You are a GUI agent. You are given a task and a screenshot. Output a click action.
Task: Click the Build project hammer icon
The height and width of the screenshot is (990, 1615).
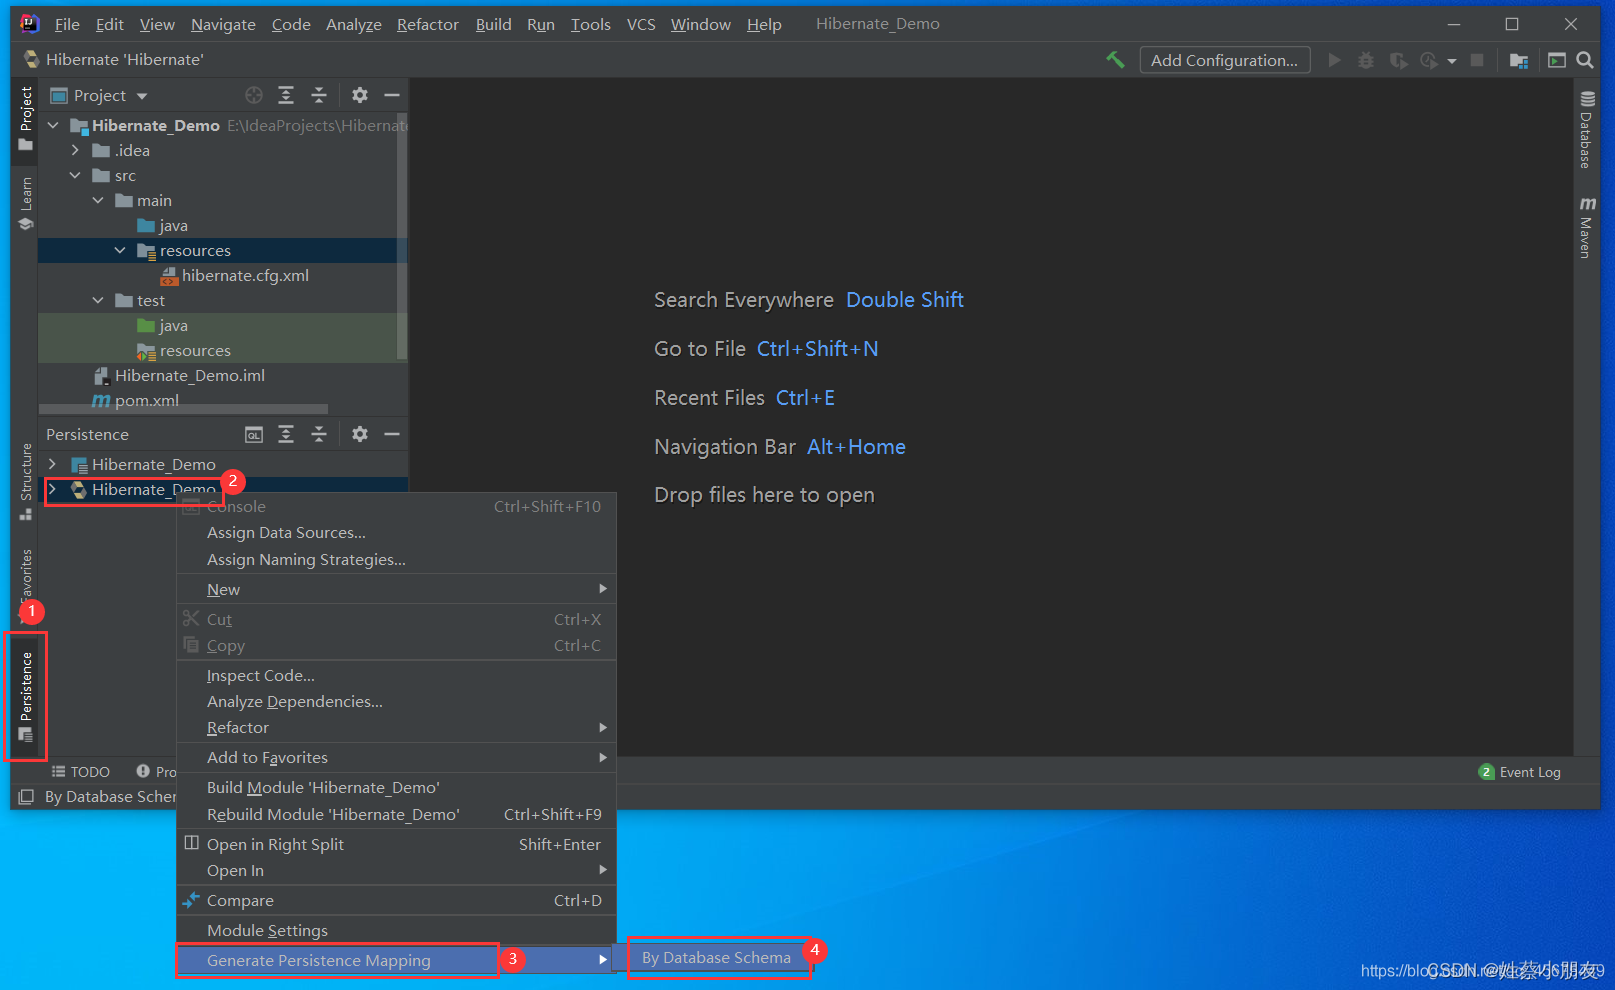click(1115, 60)
